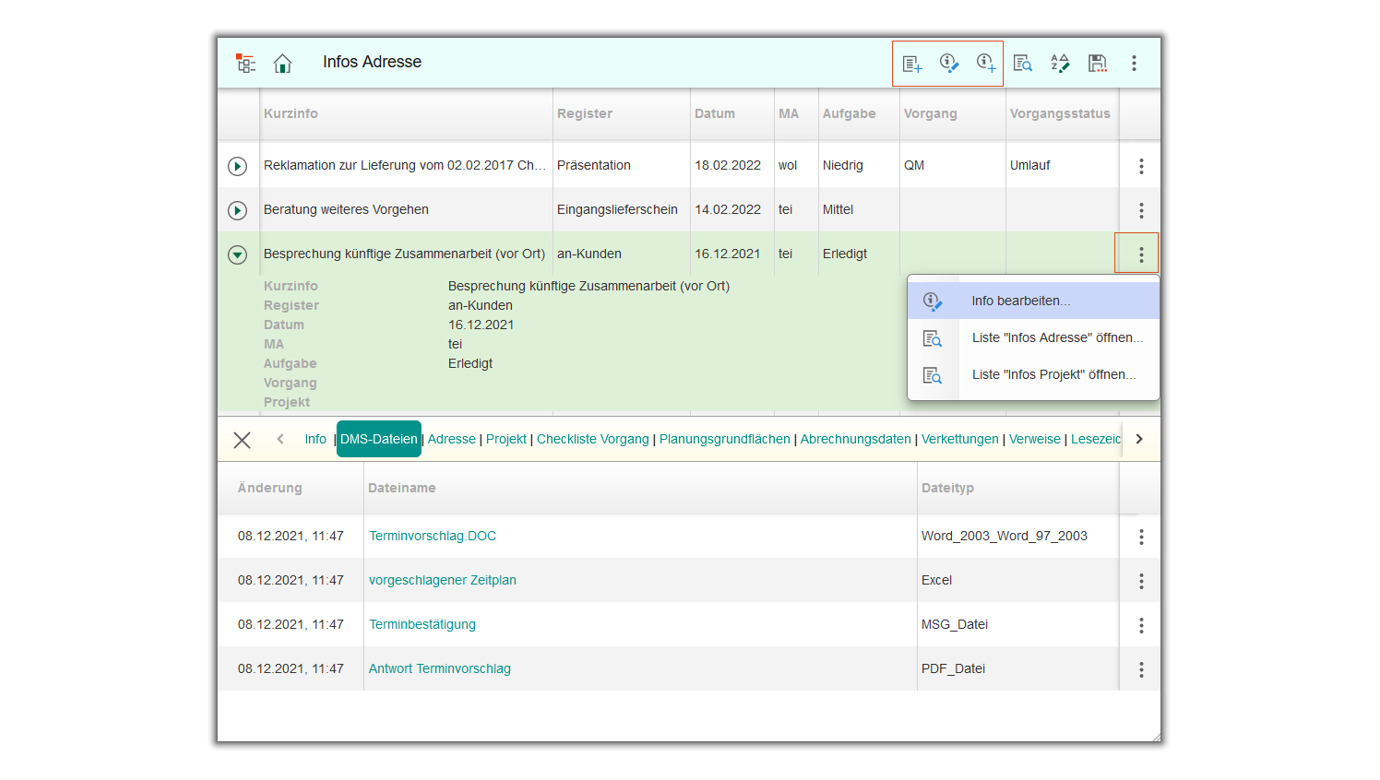Open the header three-dot overflow menu
Screen dimensions: 1380x780
1134,63
